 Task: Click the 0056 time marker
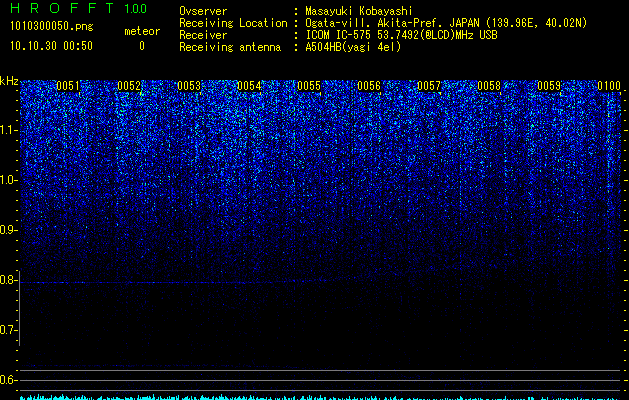[x=369, y=86]
